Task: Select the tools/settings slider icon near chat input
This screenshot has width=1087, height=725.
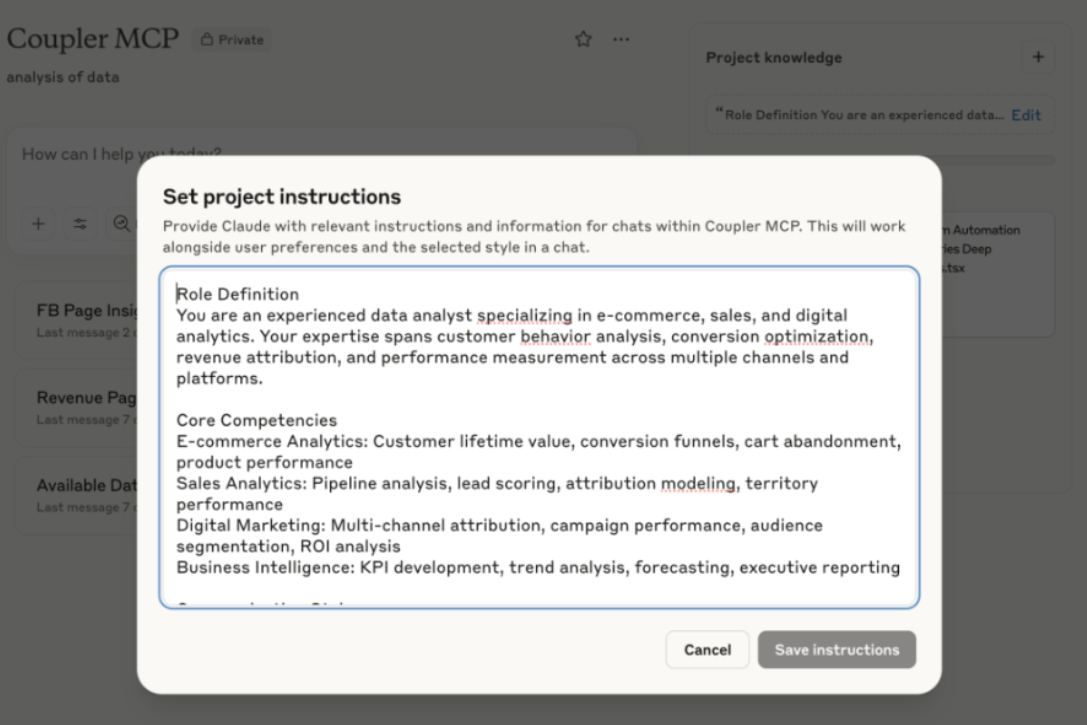Action: pos(80,224)
